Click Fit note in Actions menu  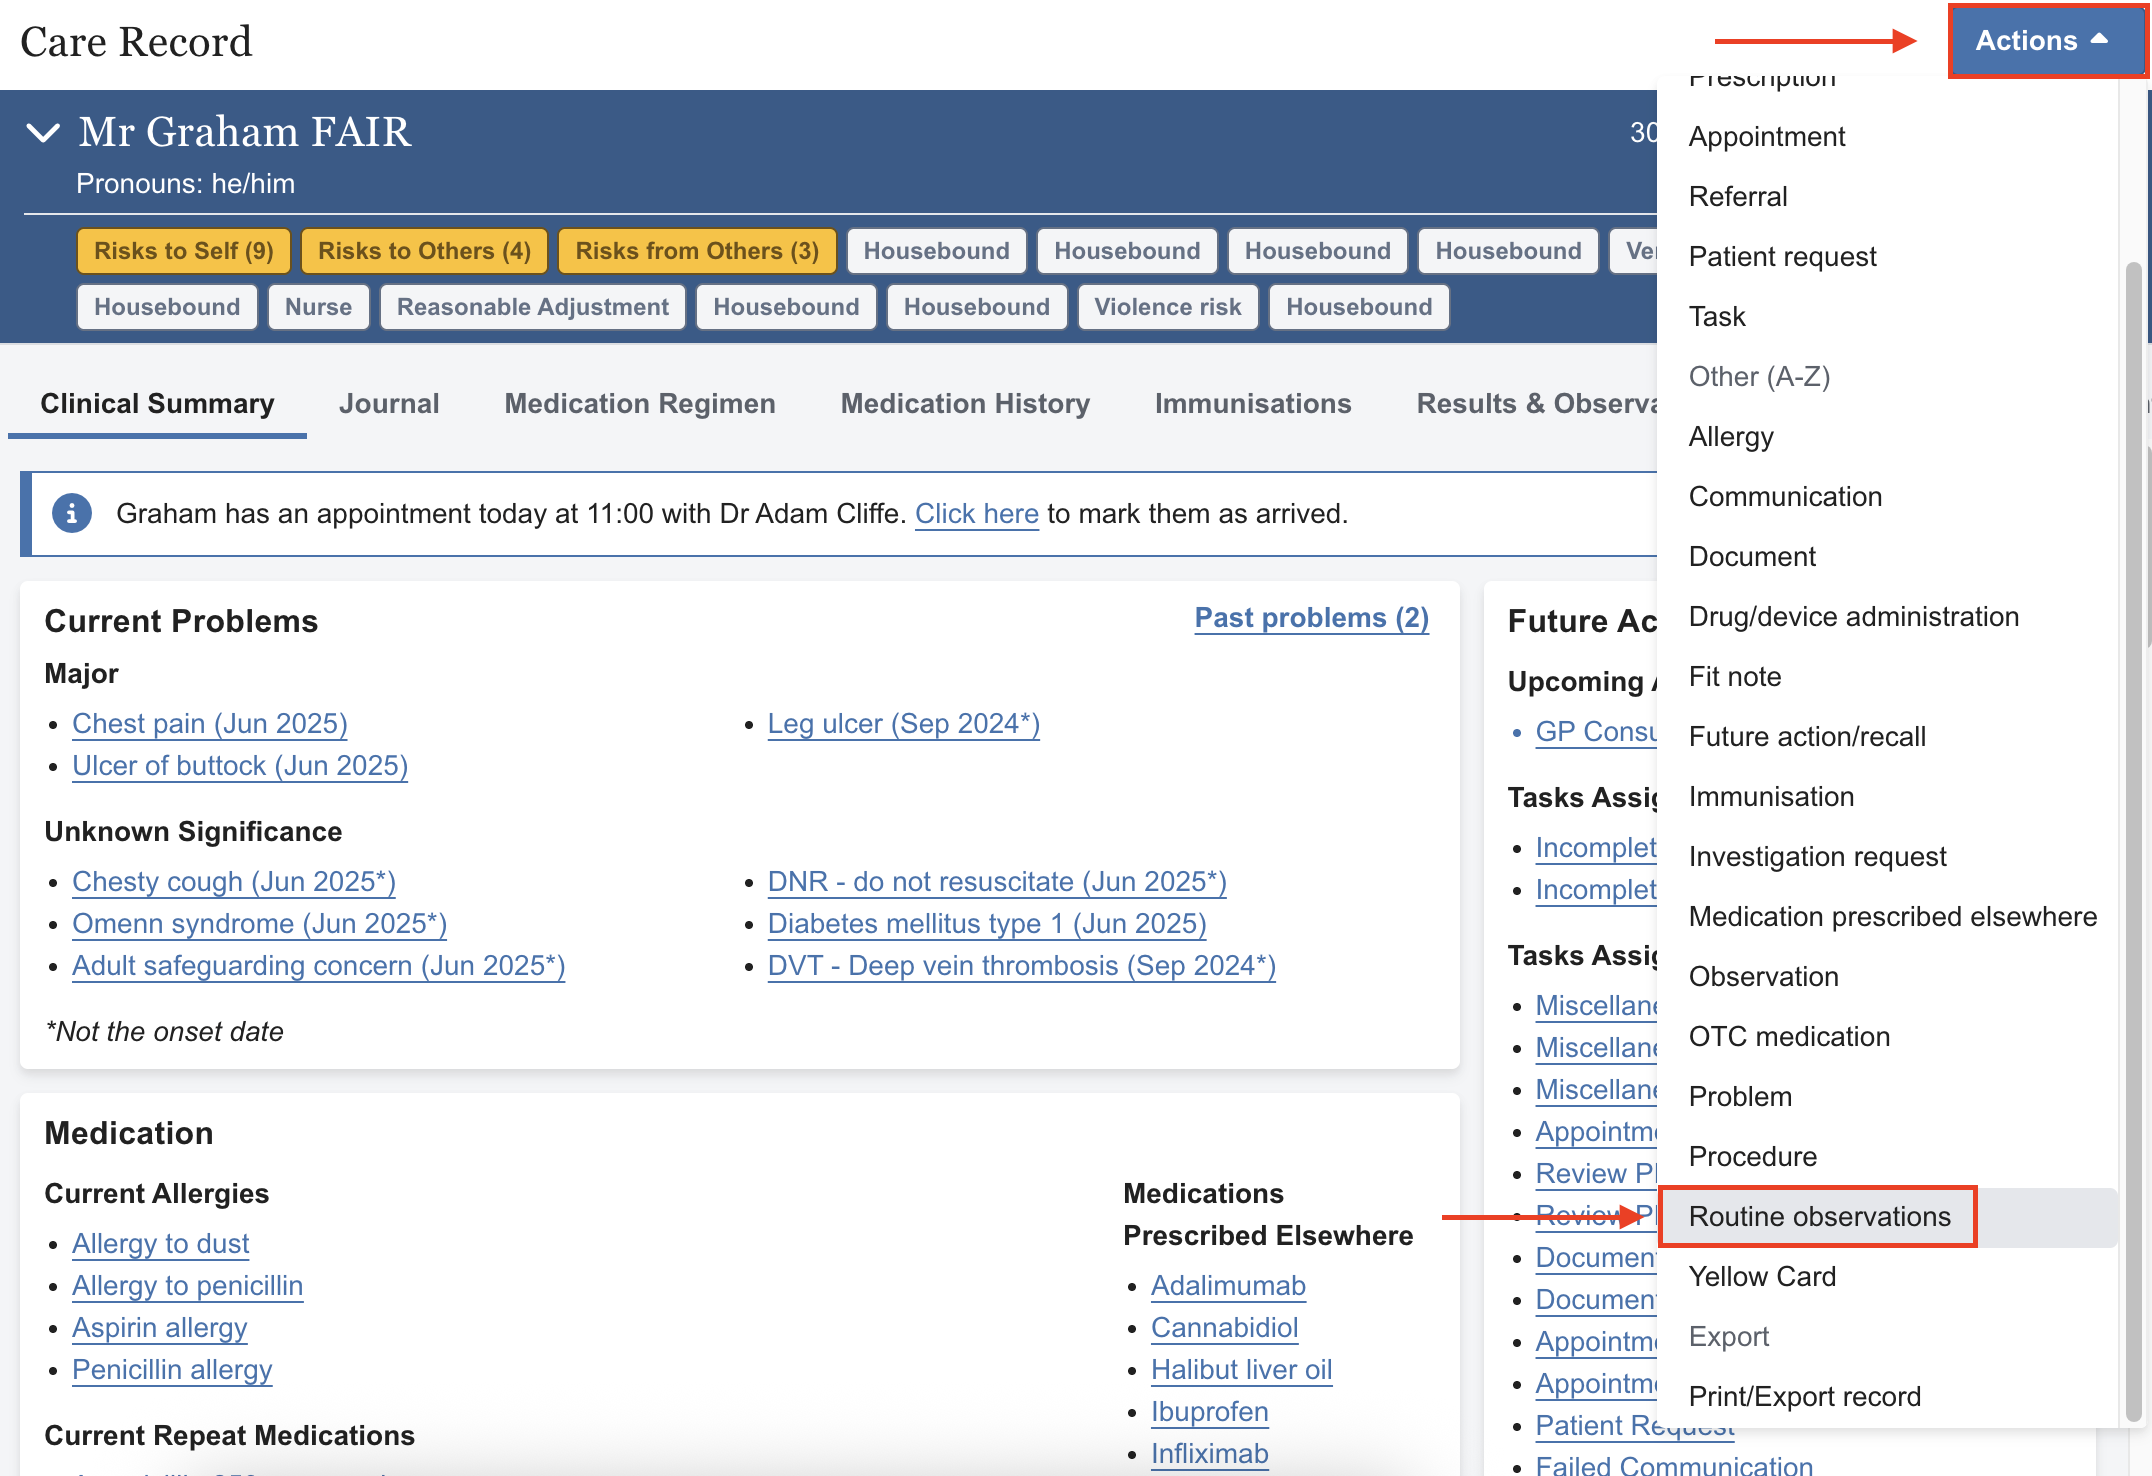coord(1734,676)
